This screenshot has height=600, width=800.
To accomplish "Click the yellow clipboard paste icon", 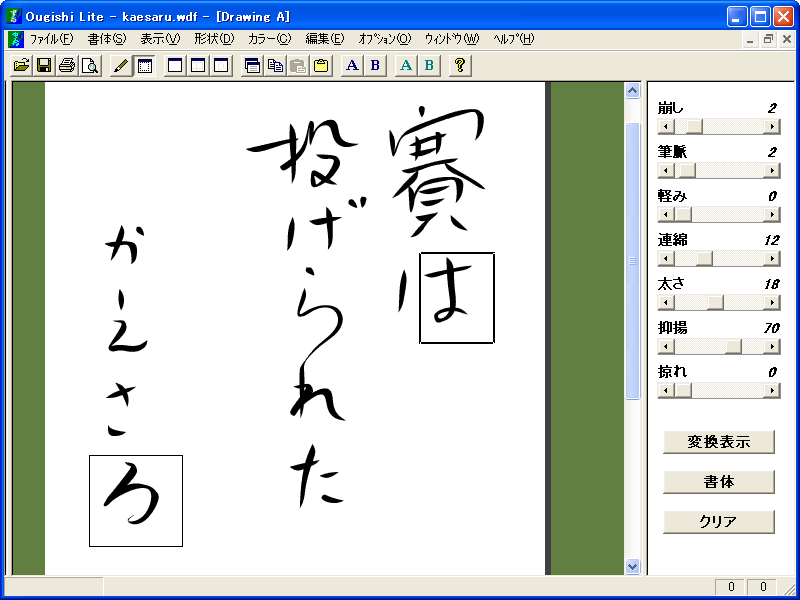I will pos(321,66).
